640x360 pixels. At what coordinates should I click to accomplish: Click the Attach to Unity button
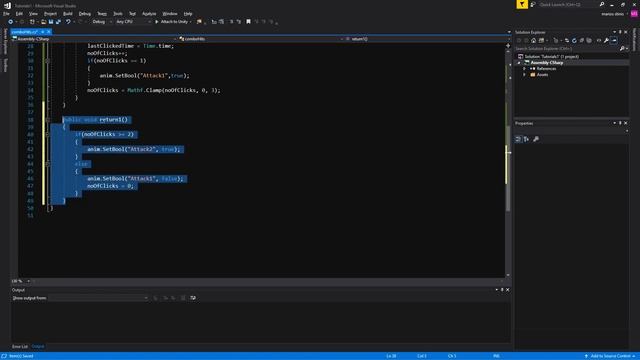173,22
